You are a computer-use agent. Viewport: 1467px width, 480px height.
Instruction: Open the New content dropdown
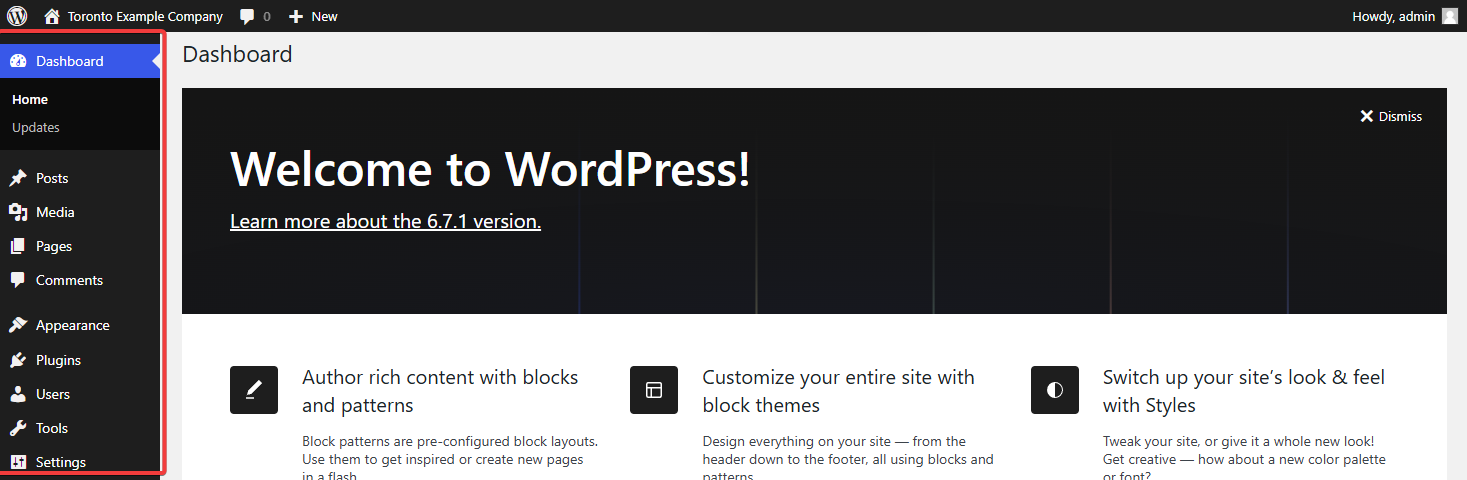coord(313,16)
